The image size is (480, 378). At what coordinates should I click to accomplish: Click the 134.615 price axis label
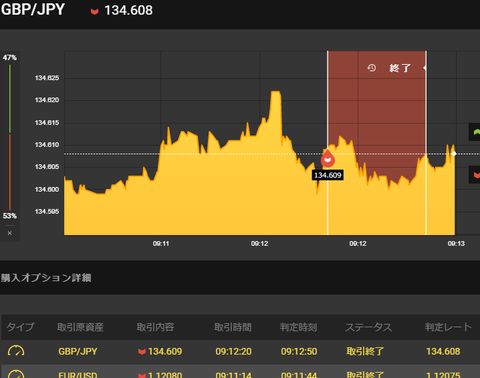tap(47, 123)
